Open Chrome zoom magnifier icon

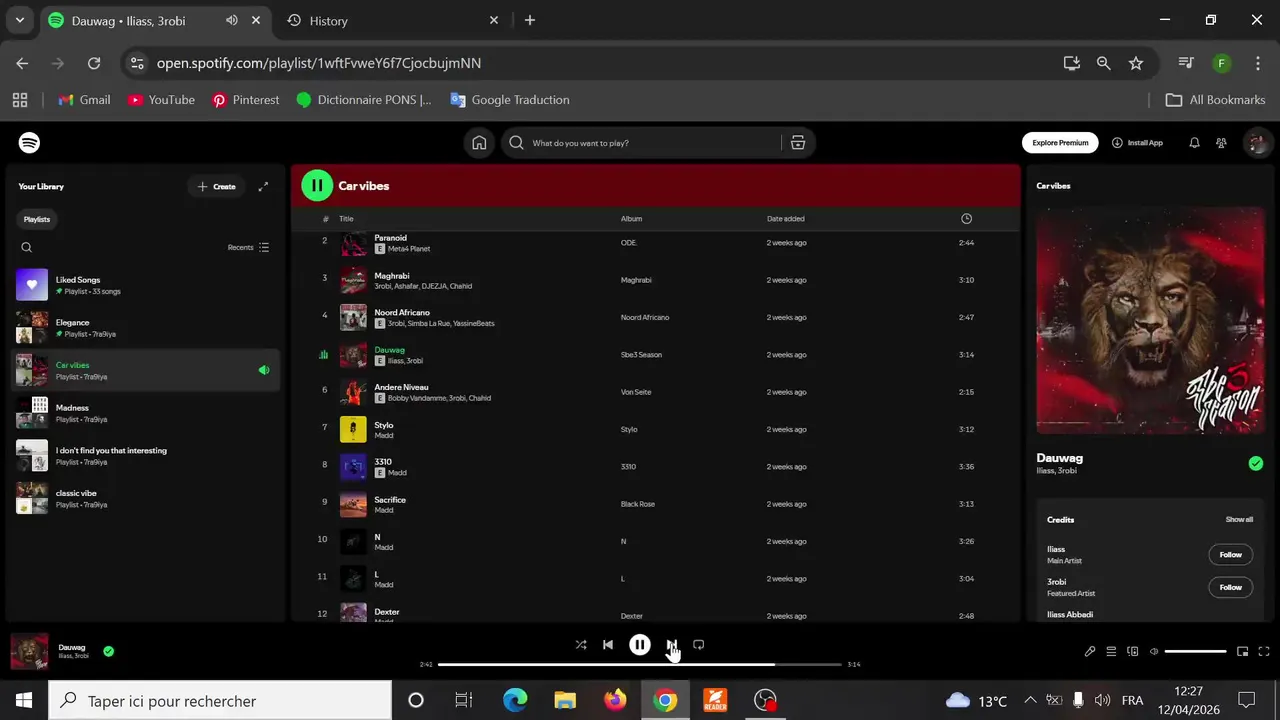pos(1104,63)
